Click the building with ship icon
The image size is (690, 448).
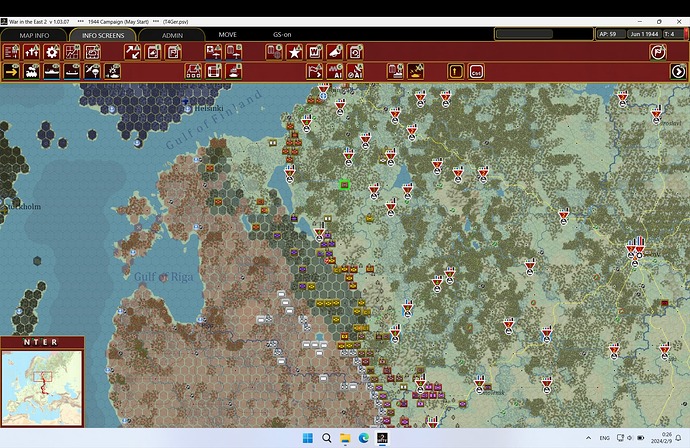pos(395,71)
